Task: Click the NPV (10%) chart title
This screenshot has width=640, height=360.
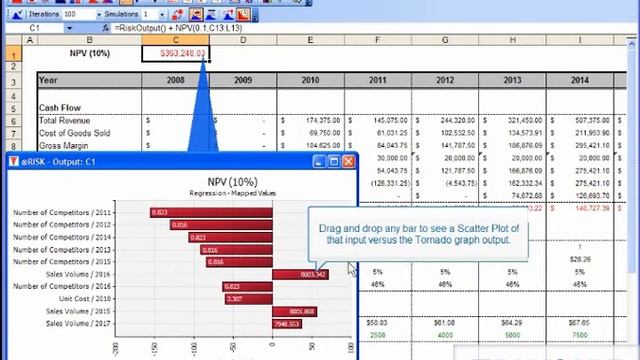Action: [233, 182]
